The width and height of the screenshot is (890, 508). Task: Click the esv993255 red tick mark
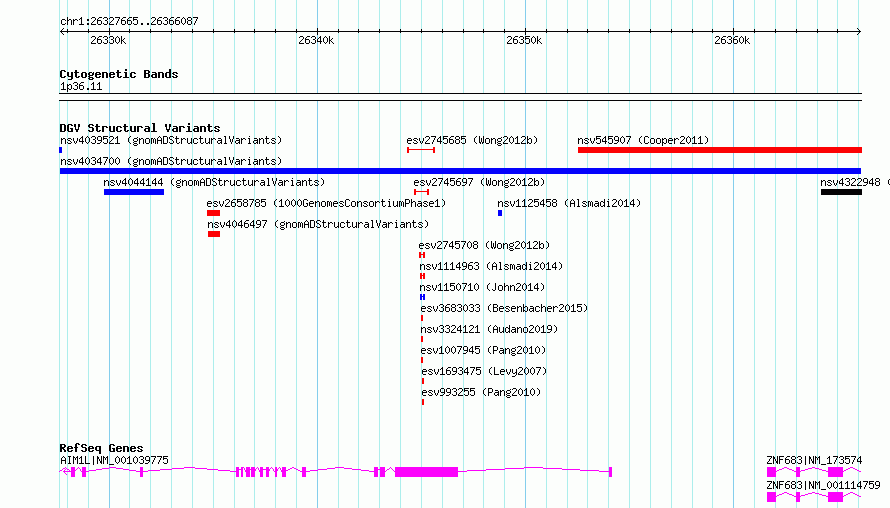pos(423,402)
